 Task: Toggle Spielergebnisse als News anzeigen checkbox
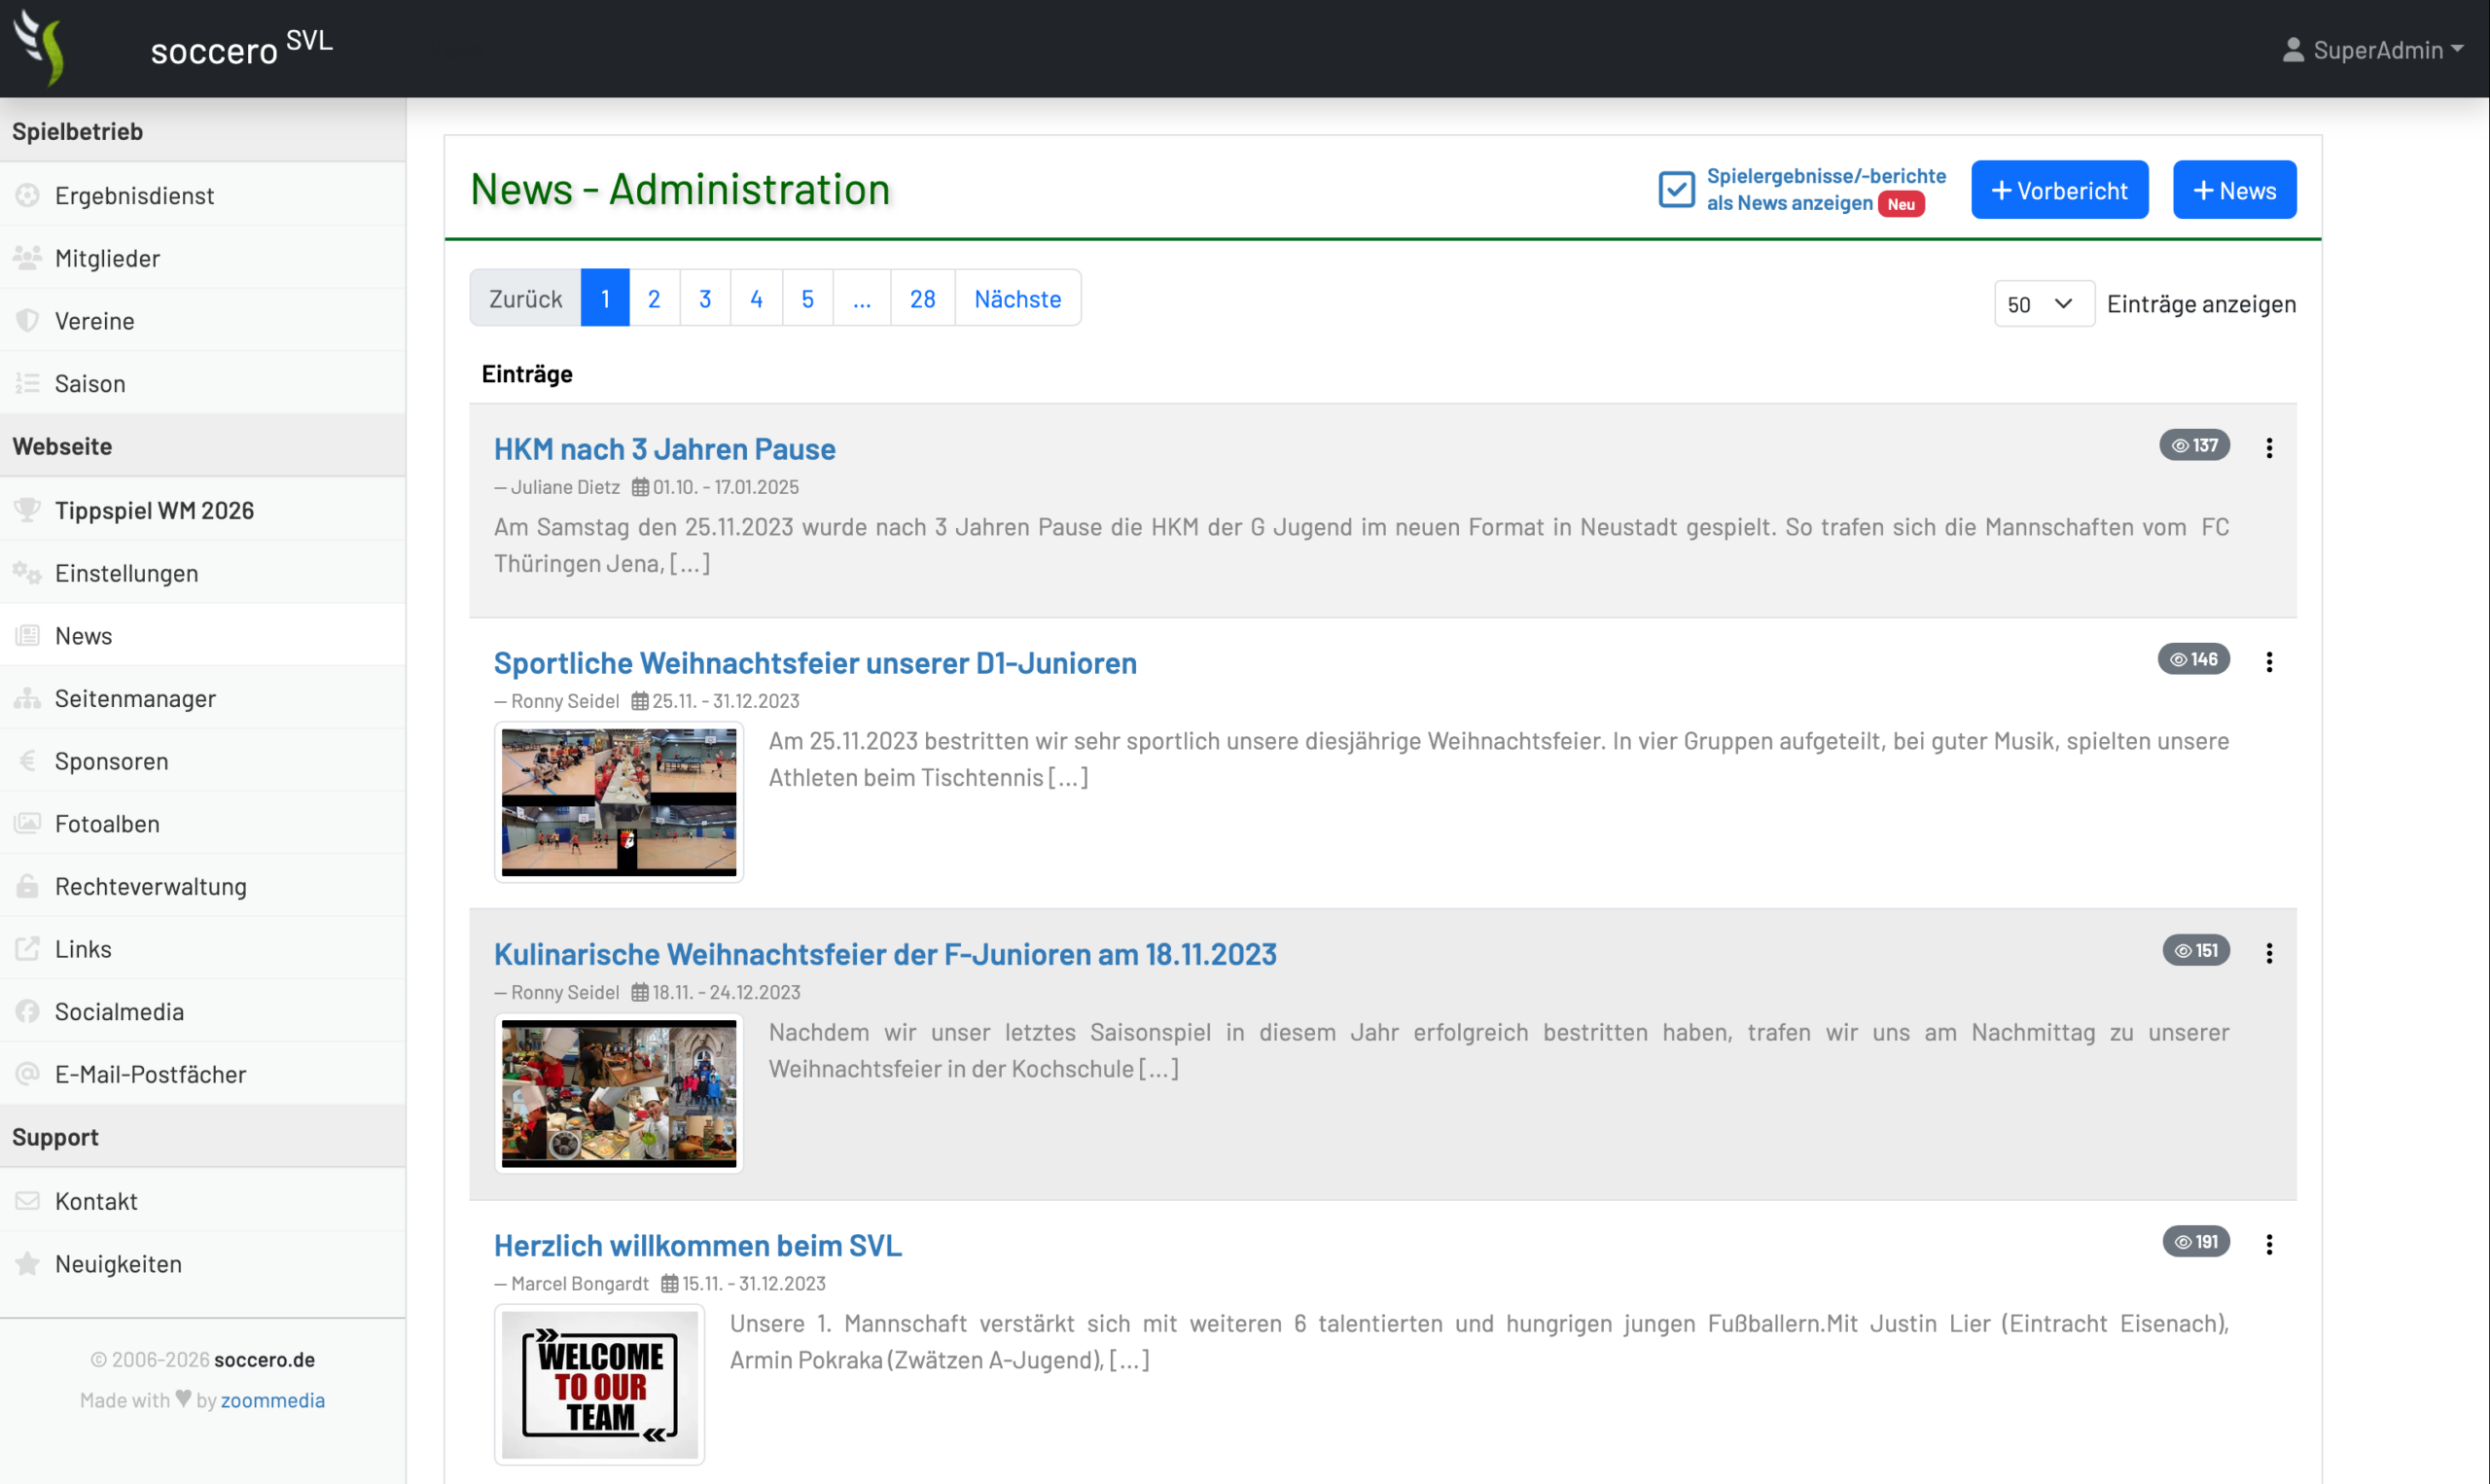(x=1676, y=189)
